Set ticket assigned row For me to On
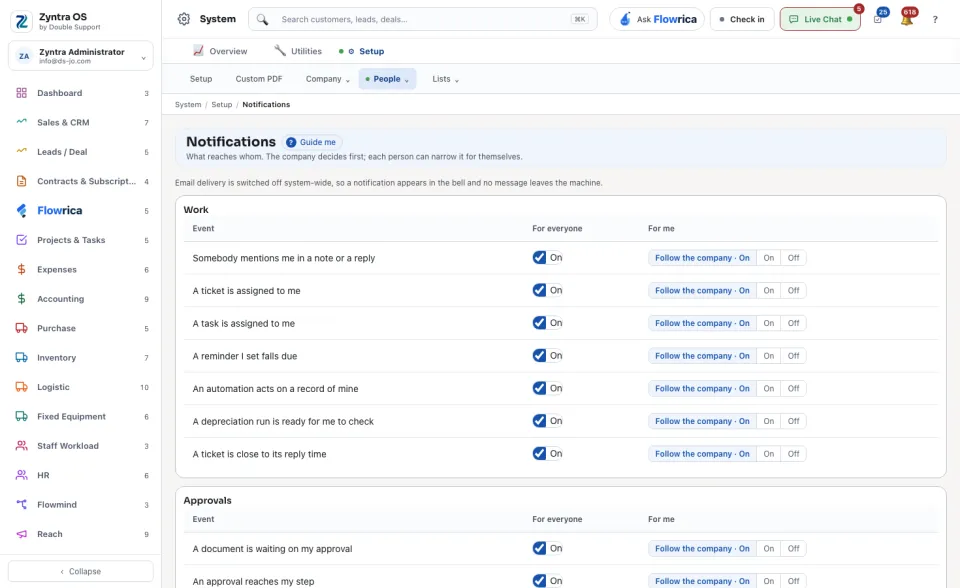 (x=768, y=290)
